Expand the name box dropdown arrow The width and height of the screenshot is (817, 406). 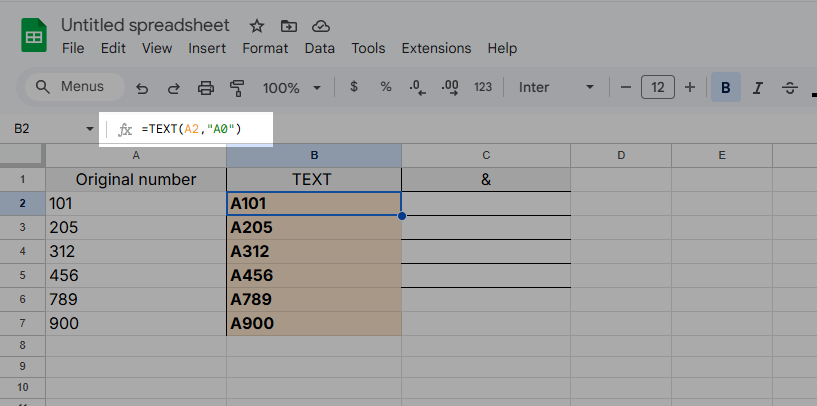point(90,129)
